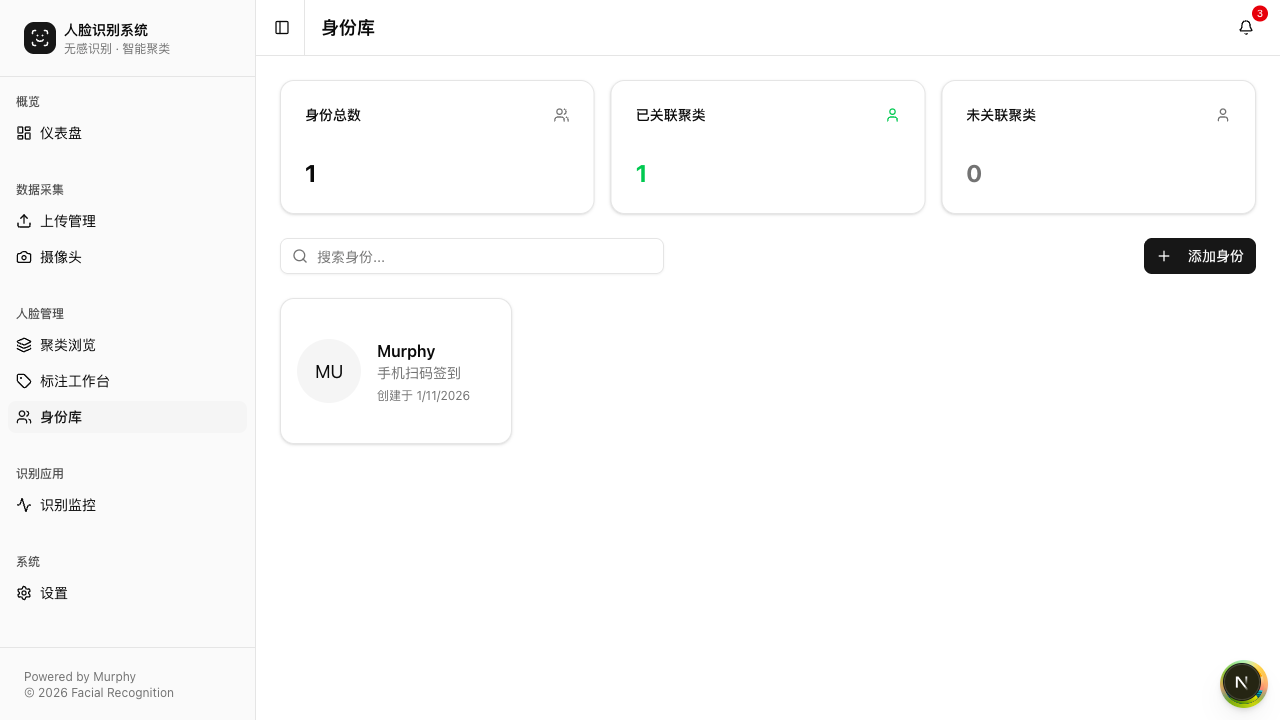Open 标注工作台 labeling workbench
The width and height of the screenshot is (1280, 720).
75,381
